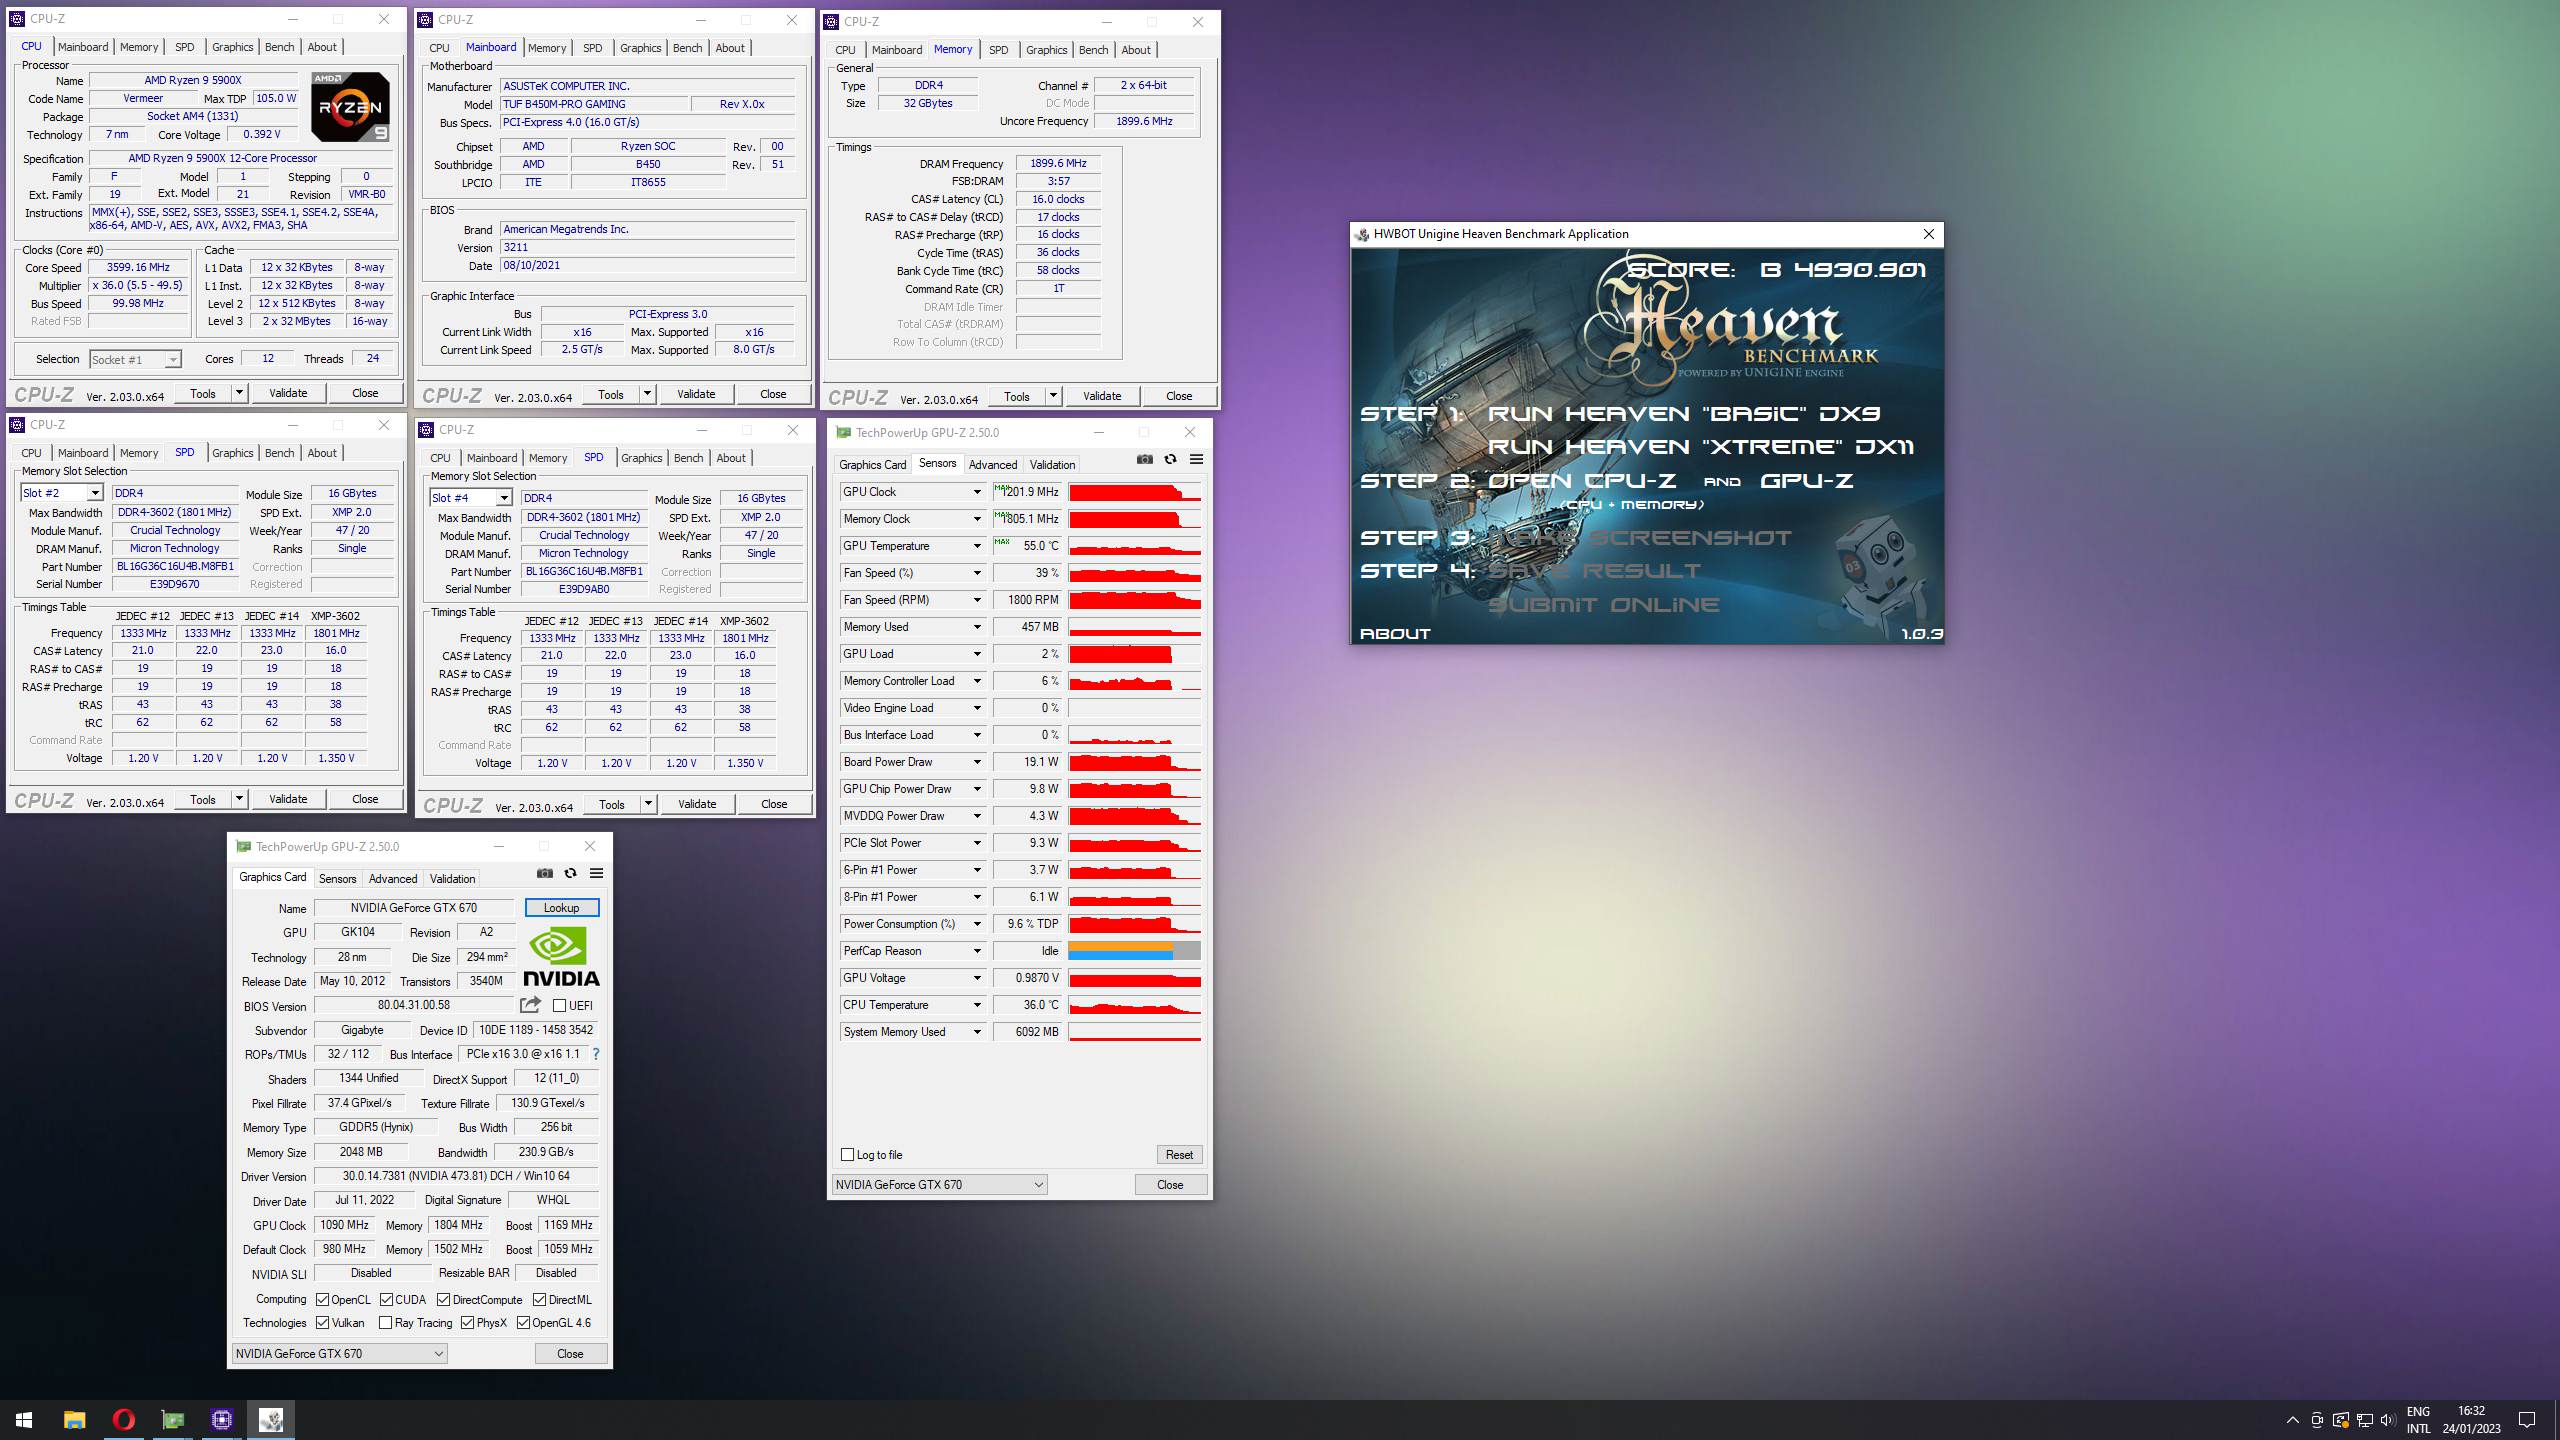Viewport: 2560px width, 1440px height.
Task: Open the hamburger menu in GPU-Z Graphics Card window
Action: [x=596, y=873]
